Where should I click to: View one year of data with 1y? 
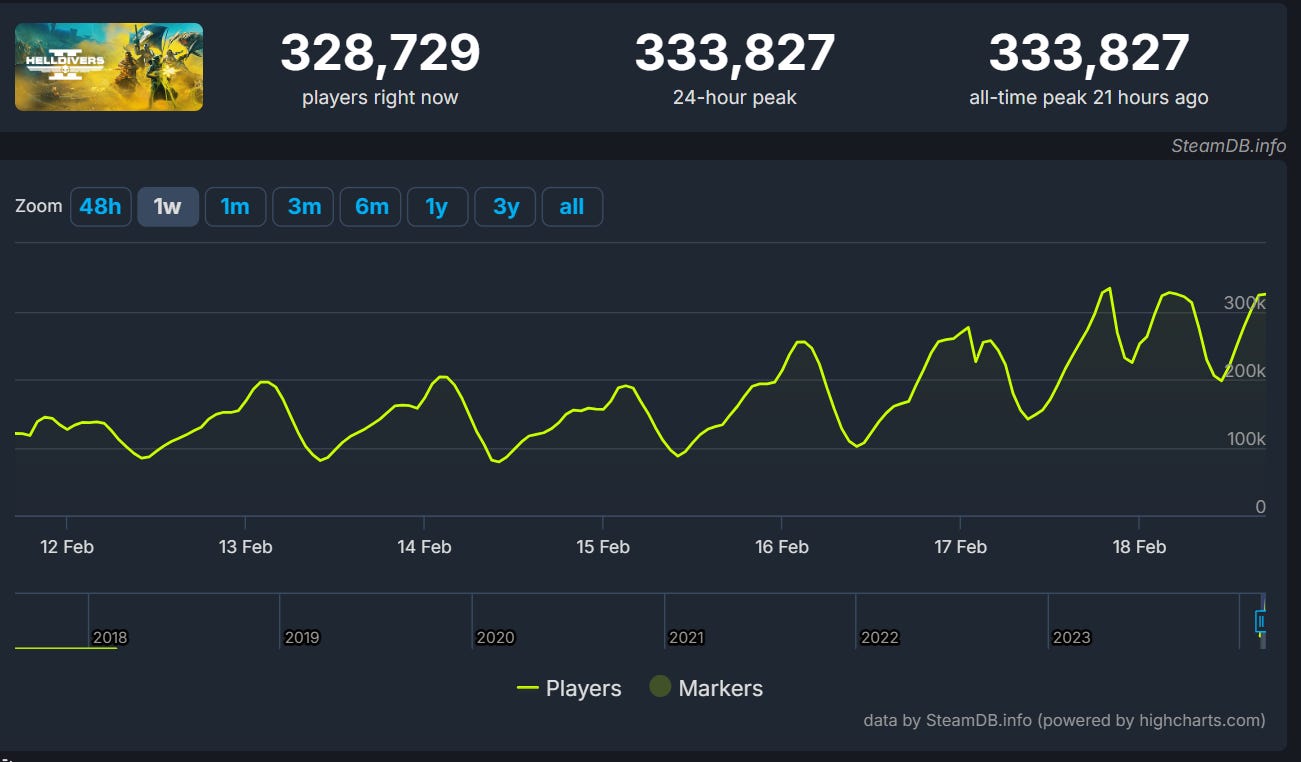click(437, 206)
